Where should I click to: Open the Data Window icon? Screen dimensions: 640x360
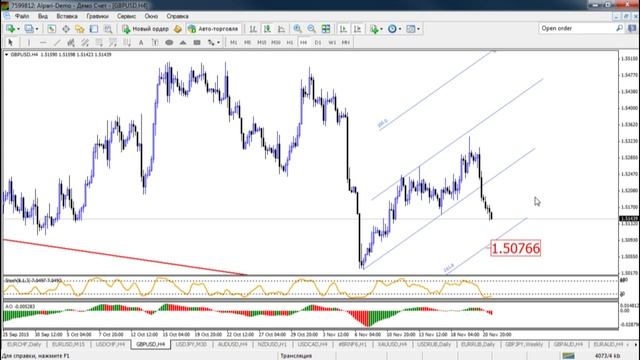click(x=66, y=29)
